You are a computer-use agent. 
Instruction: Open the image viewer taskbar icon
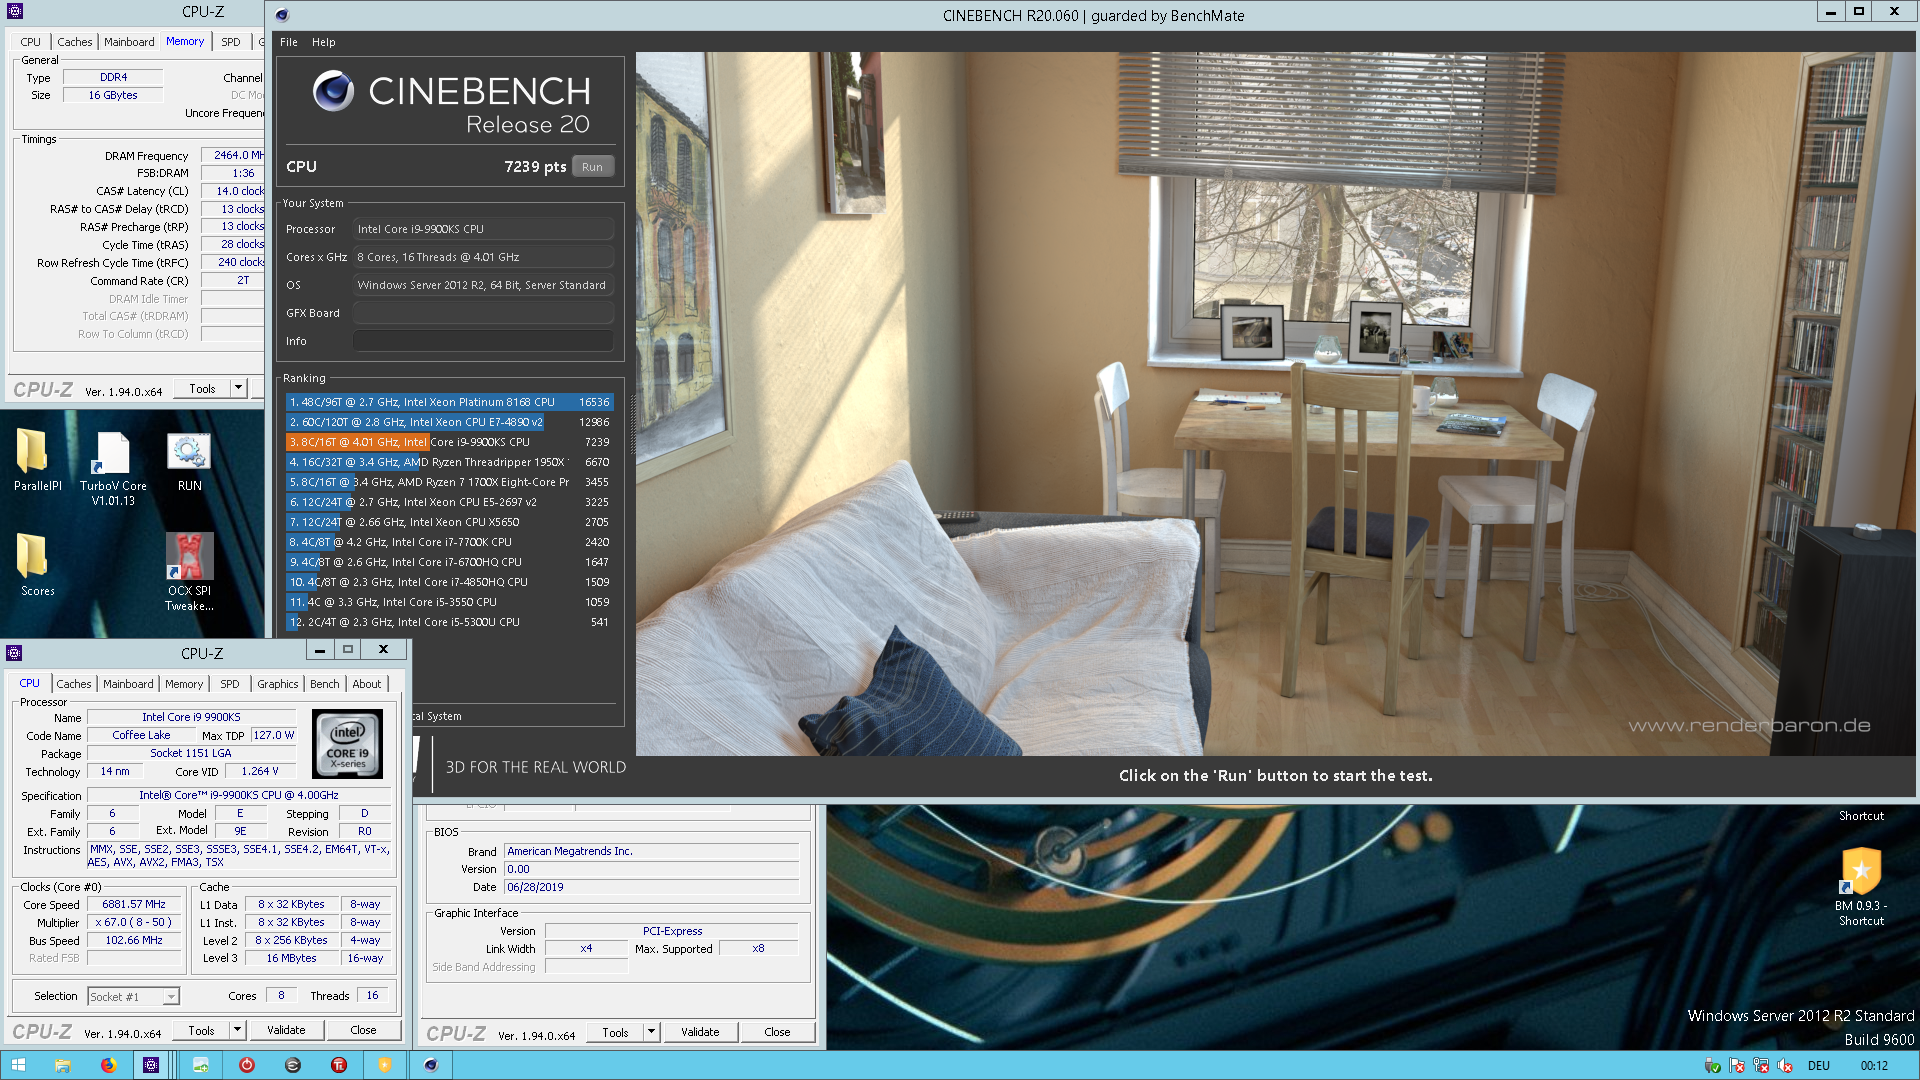coord(200,1065)
